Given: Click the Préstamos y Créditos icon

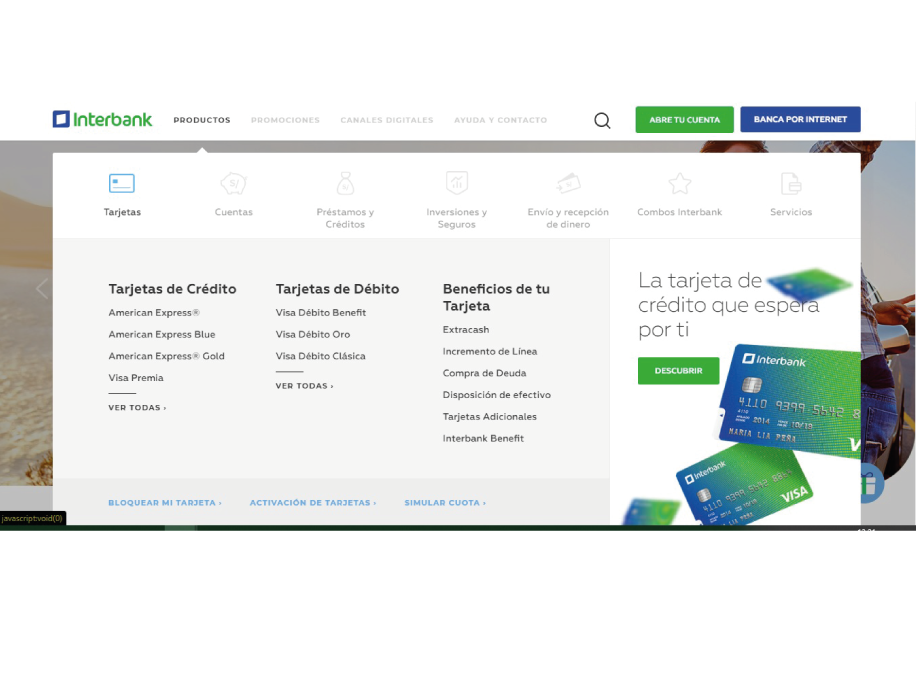Looking at the screenshot, I should tap(345, 184).
